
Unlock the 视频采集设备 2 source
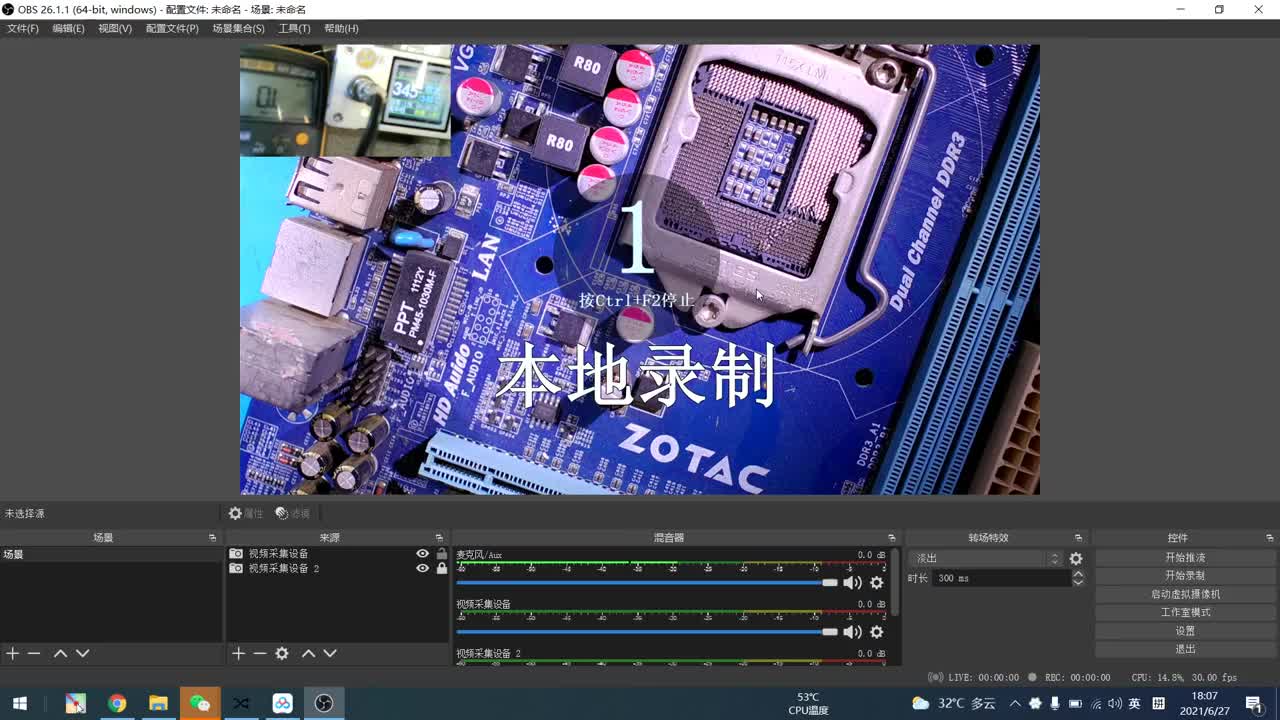click(442, 568)
